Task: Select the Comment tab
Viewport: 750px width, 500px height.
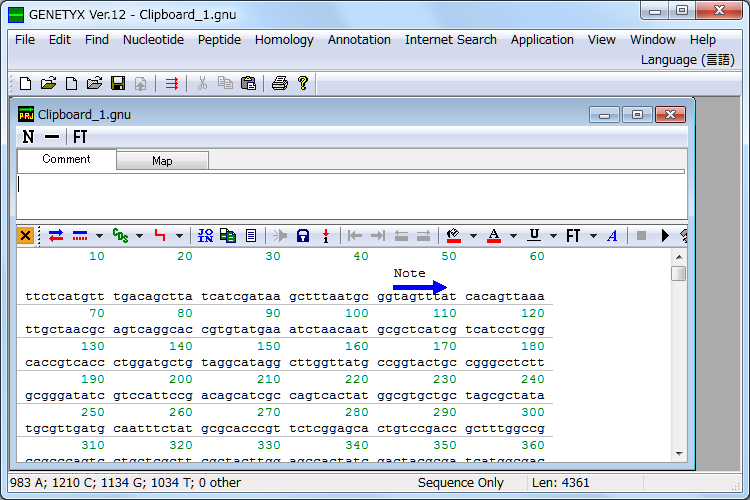Action: [x=66, y=159]
